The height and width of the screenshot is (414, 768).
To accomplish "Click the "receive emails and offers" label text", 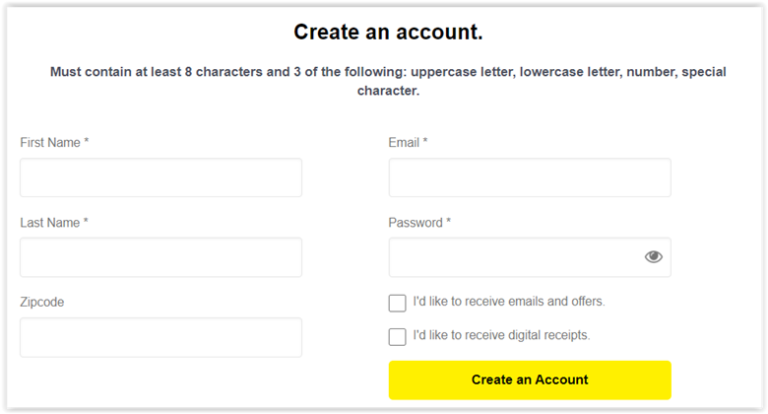I will (508, 301).
